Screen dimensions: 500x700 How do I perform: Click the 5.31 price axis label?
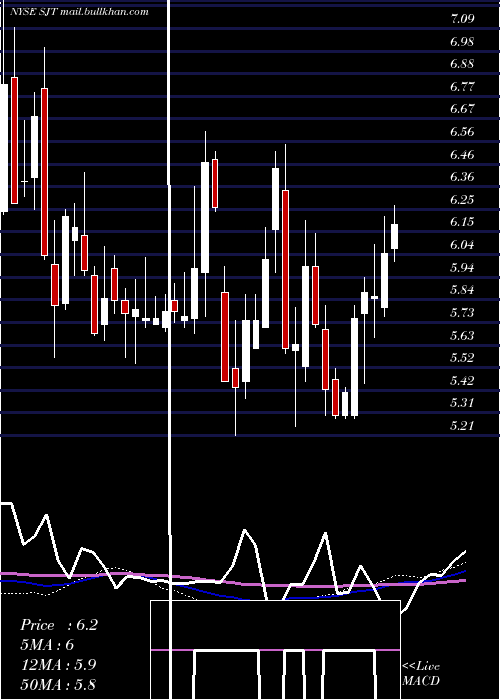tap(462, 403)
